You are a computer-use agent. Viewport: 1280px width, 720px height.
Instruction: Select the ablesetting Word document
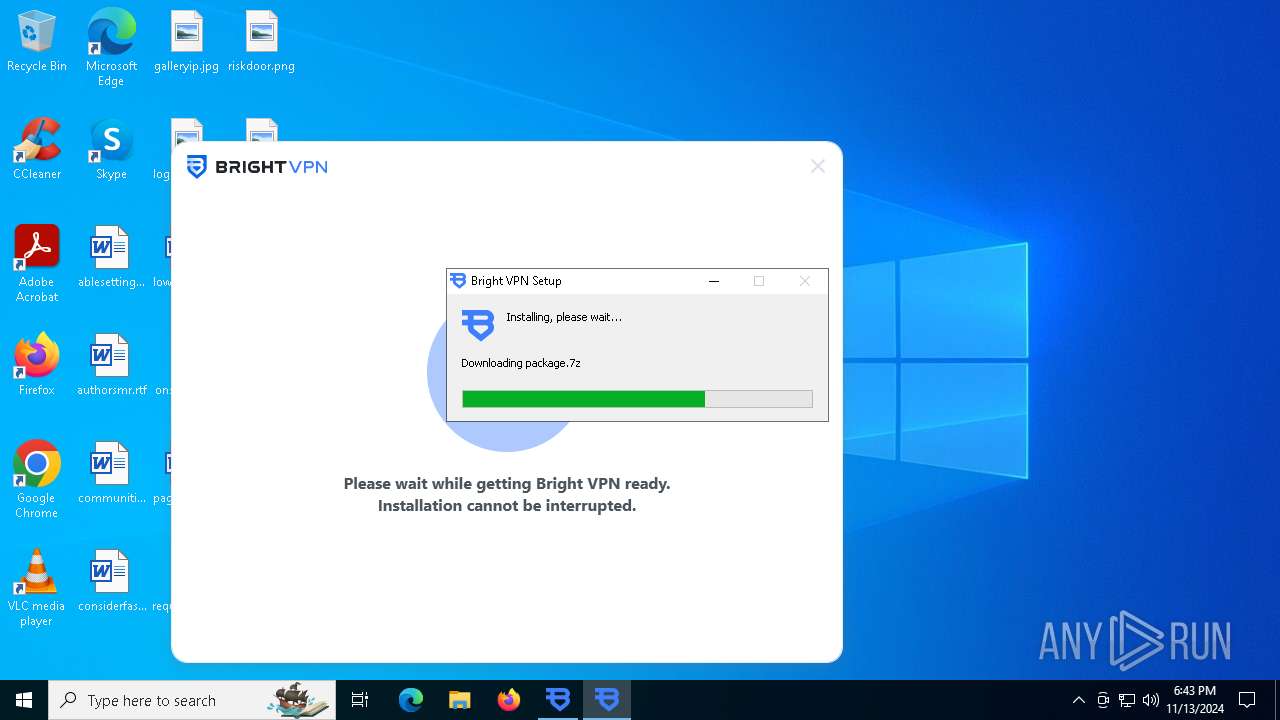111,258
